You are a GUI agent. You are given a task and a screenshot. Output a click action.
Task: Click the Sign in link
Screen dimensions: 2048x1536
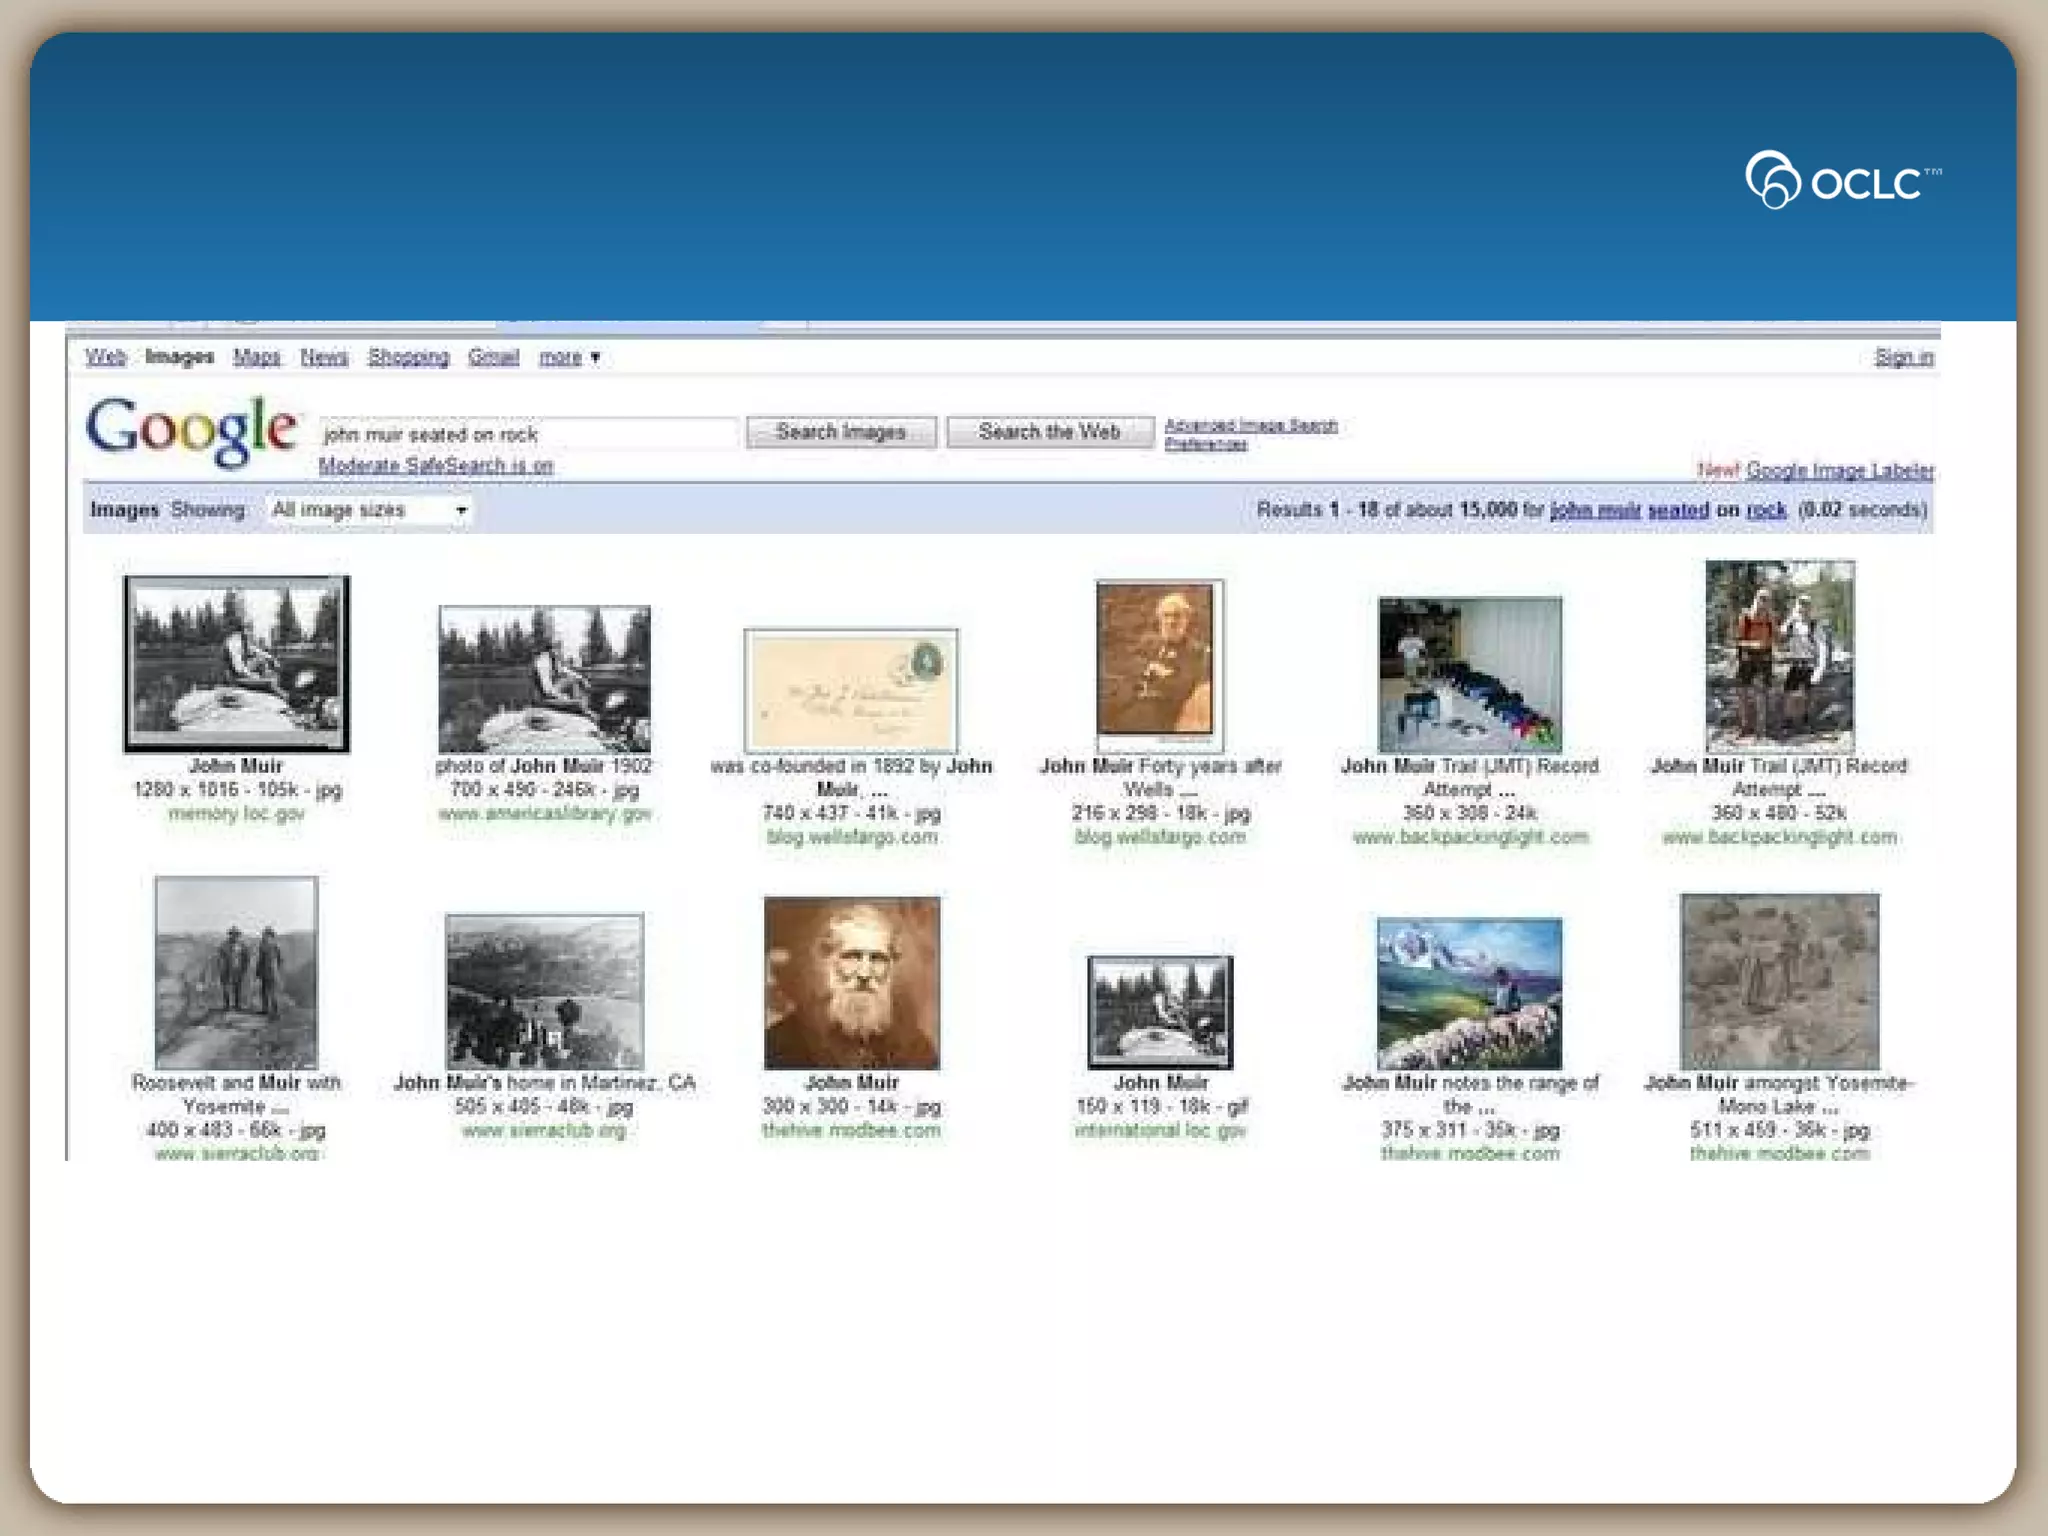(1903, 357)
